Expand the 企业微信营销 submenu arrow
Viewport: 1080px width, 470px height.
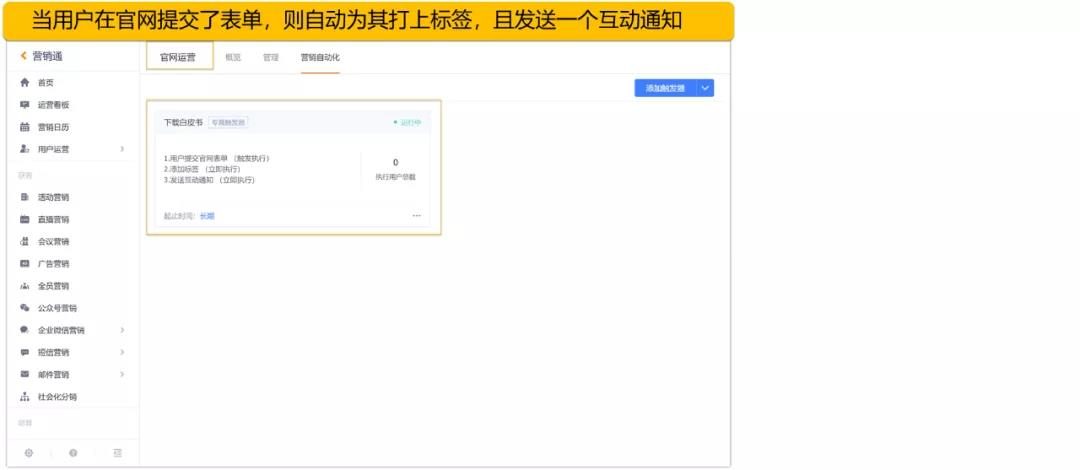[122, 330]
